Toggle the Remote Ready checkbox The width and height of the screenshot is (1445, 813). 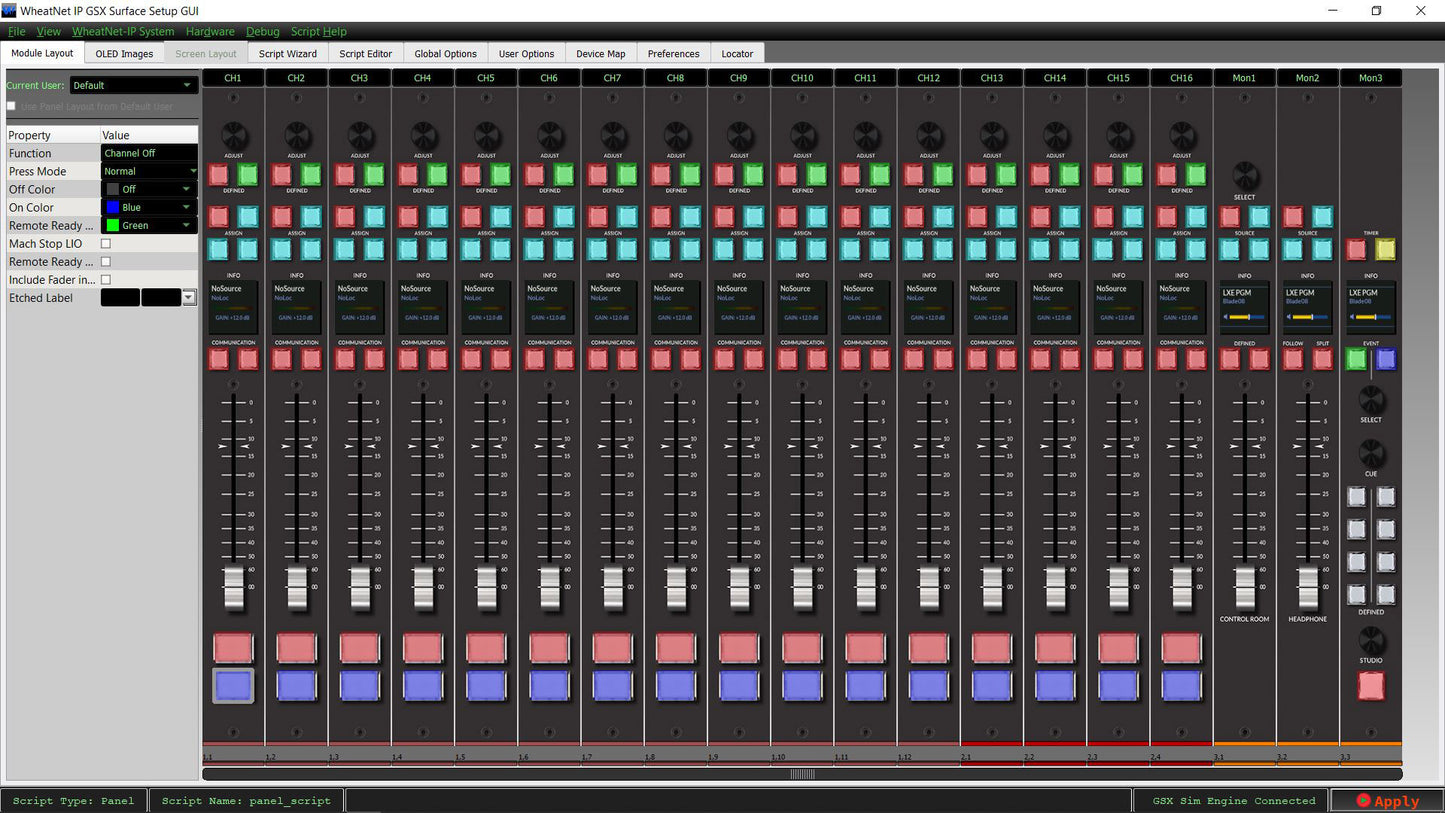pos(106,262)
